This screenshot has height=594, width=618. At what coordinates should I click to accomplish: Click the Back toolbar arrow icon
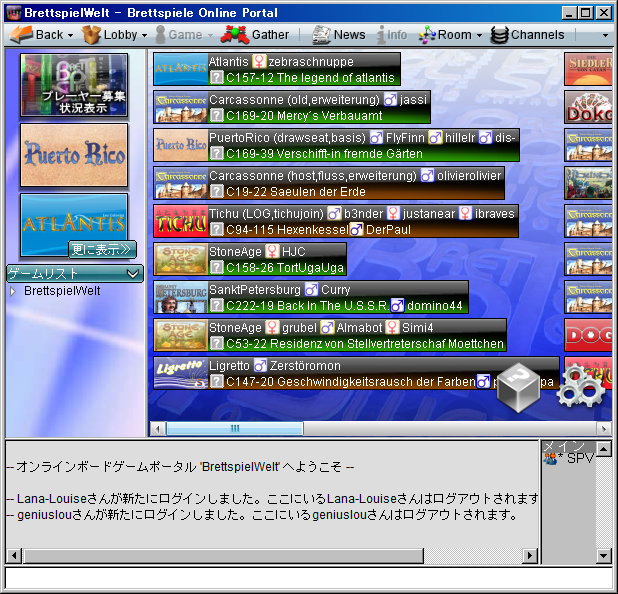[x=21, y=35]
